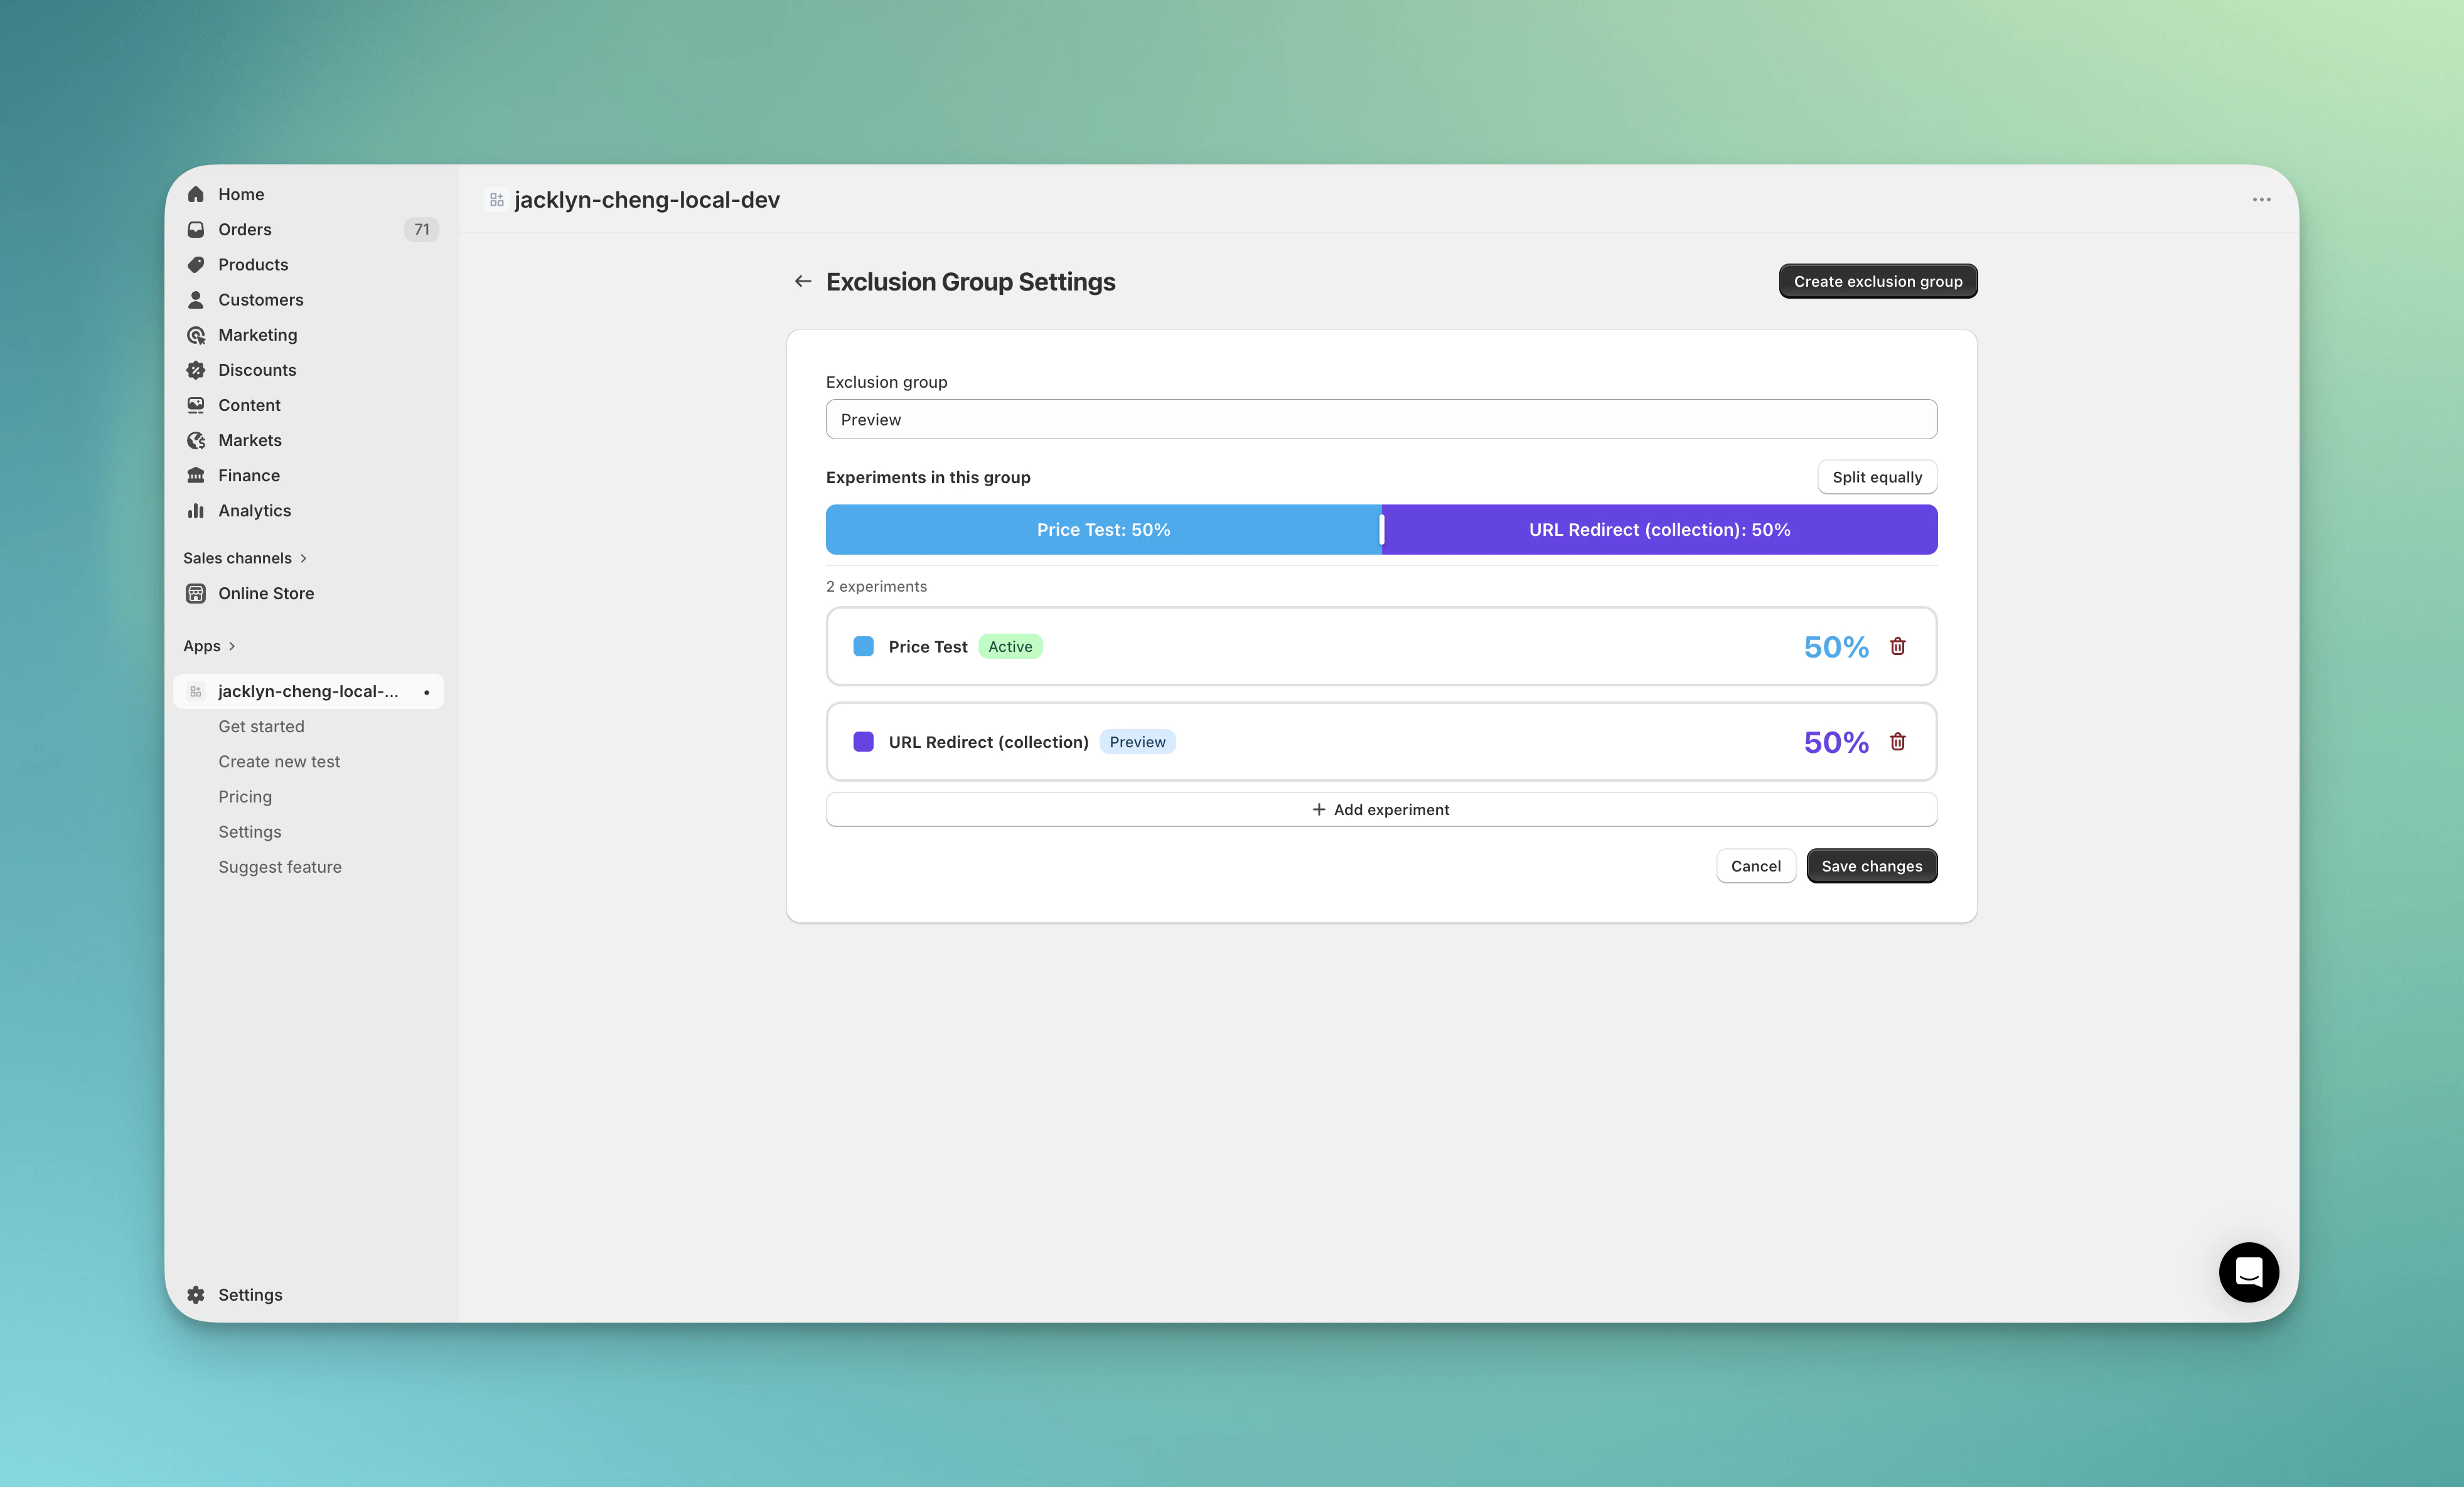
Task: Click Add experiment button
Action: pyautogui.click(x=1381, y=809)
